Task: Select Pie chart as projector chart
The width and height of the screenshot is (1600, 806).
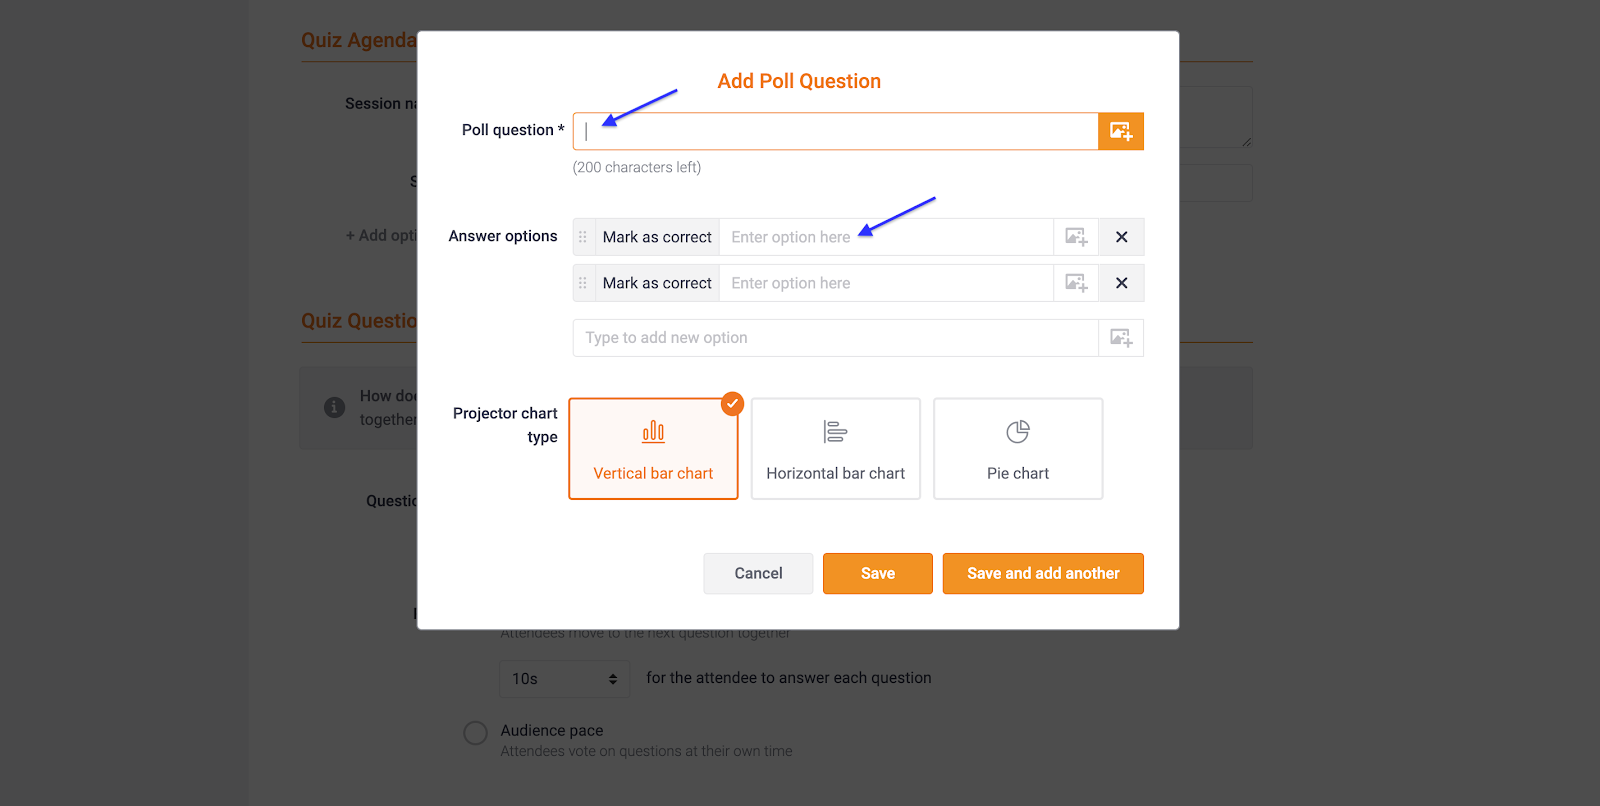Action: [x=1017, y=449]
